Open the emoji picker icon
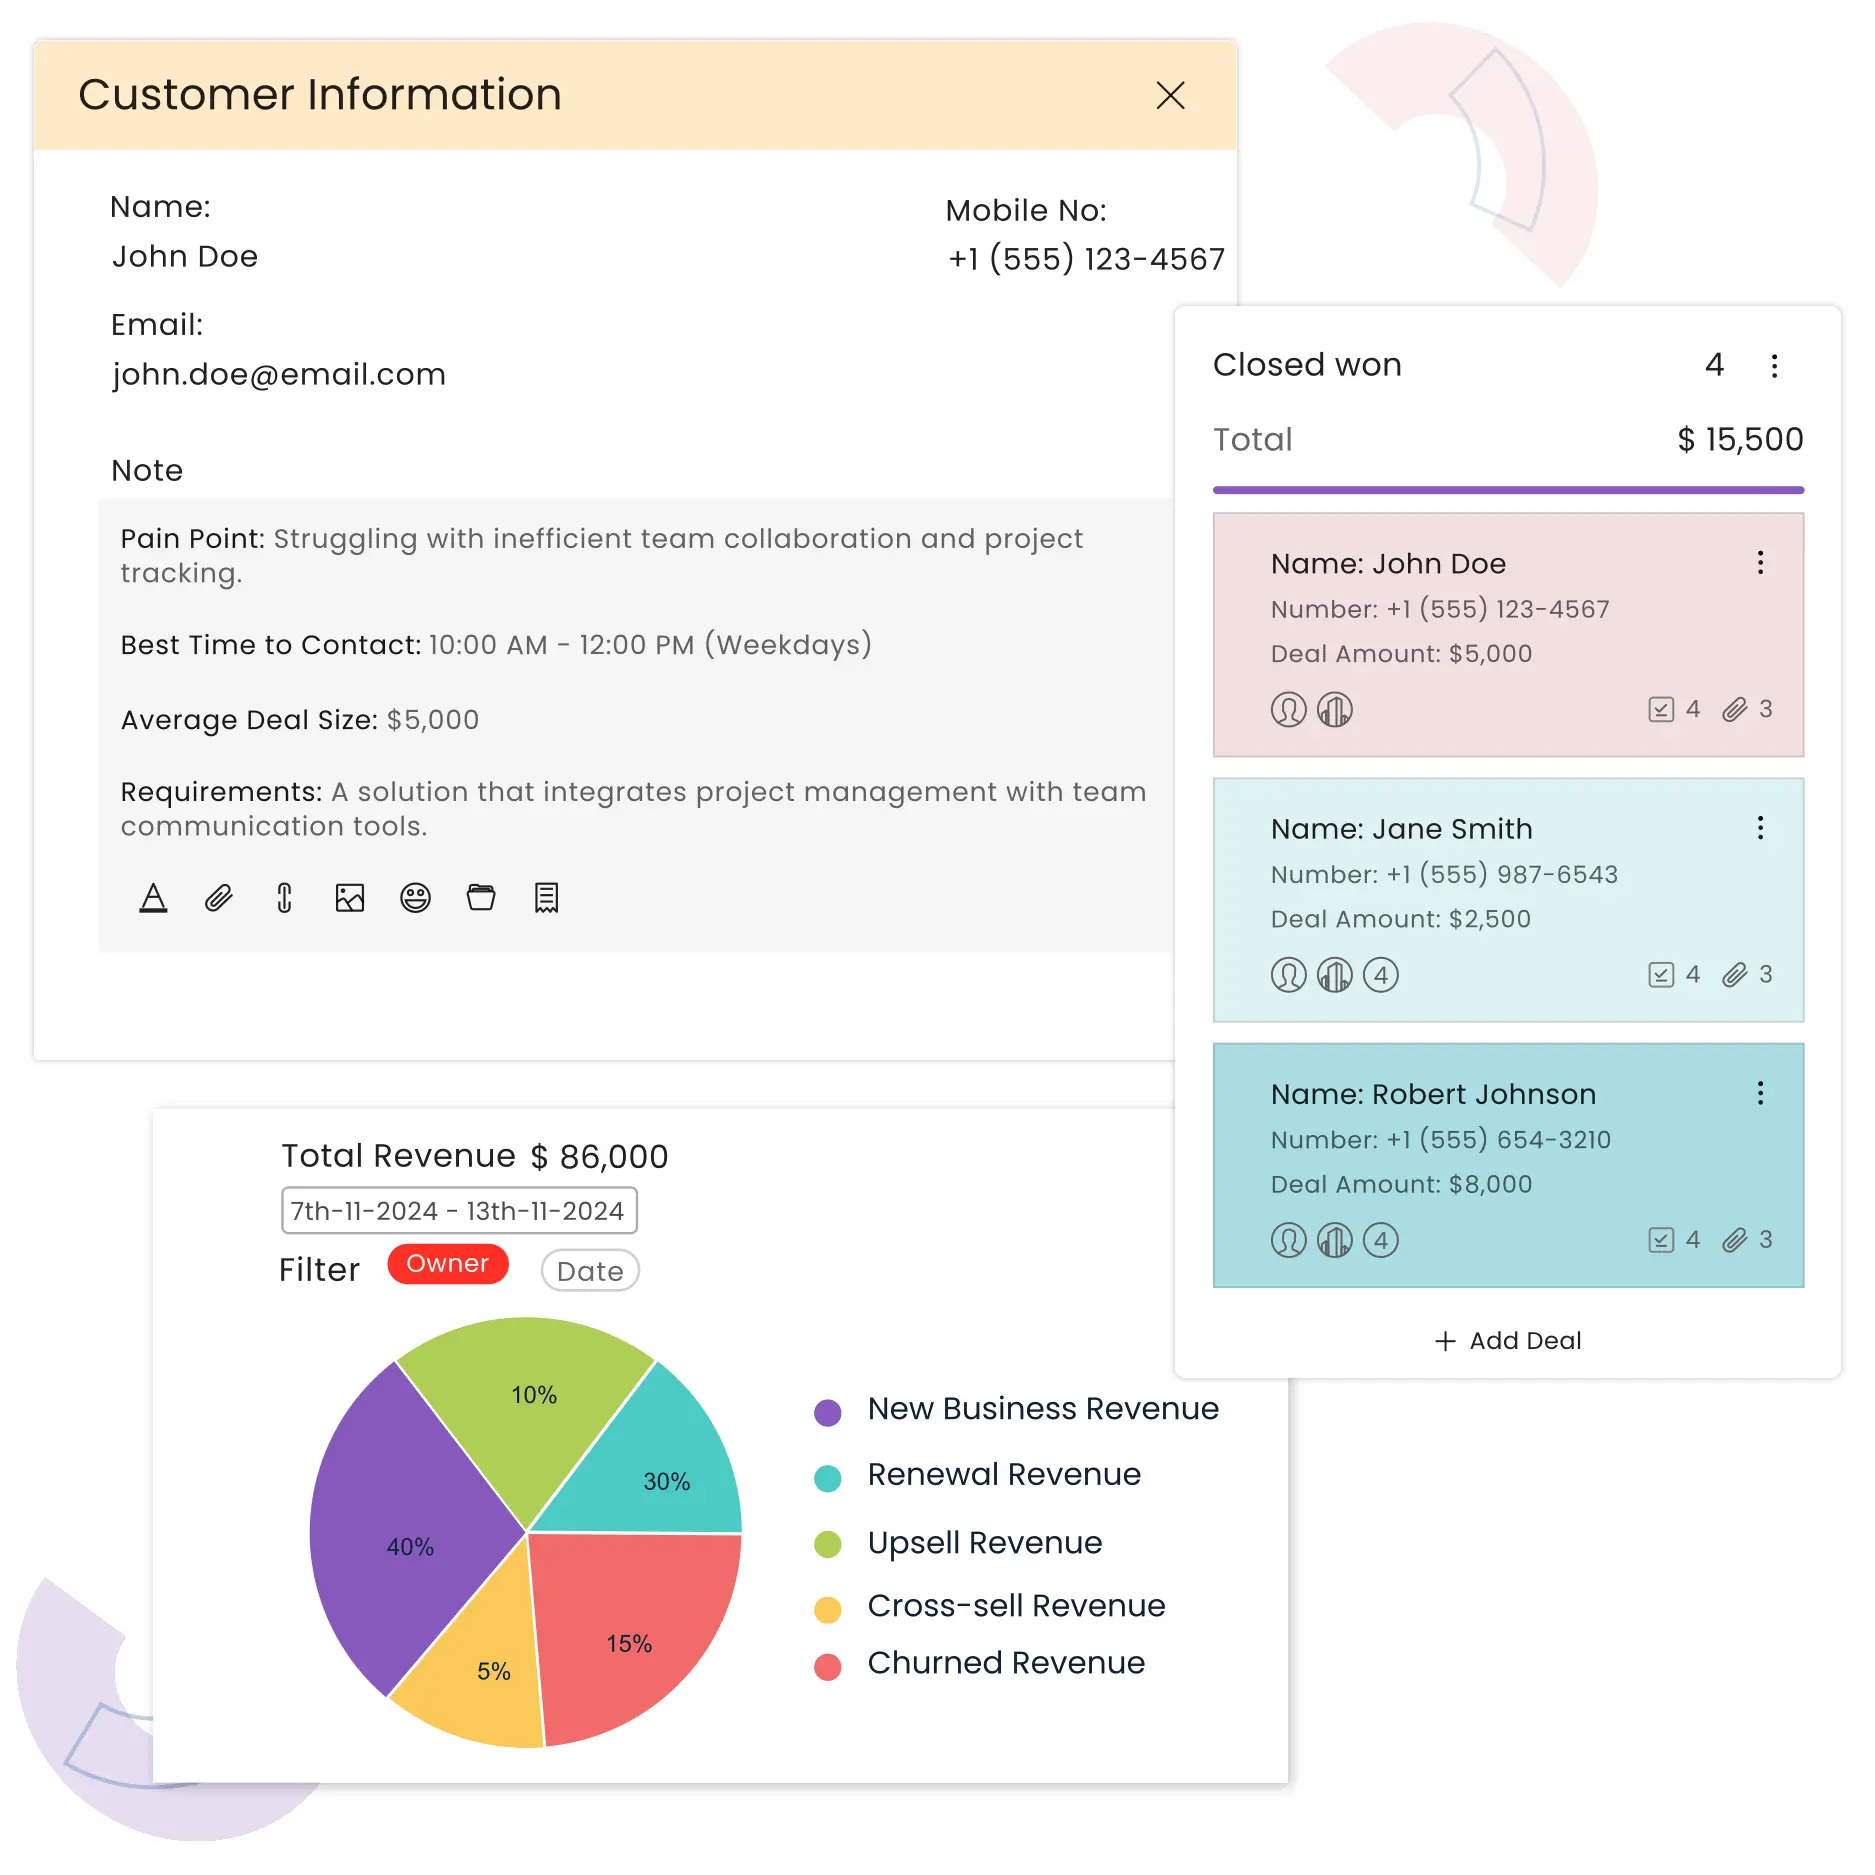Viewport: 1875px width, 1875px height. pyautogui.click(x=415, y=898)
